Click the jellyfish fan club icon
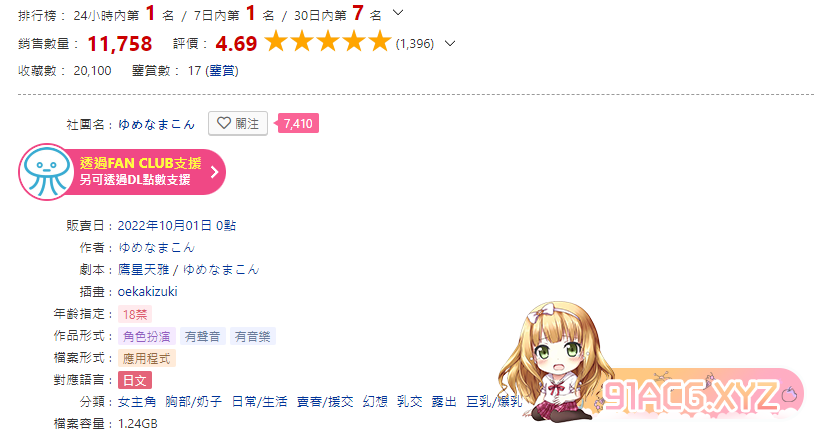The width and height of the screenshot is (836, 444). (46, 172)
